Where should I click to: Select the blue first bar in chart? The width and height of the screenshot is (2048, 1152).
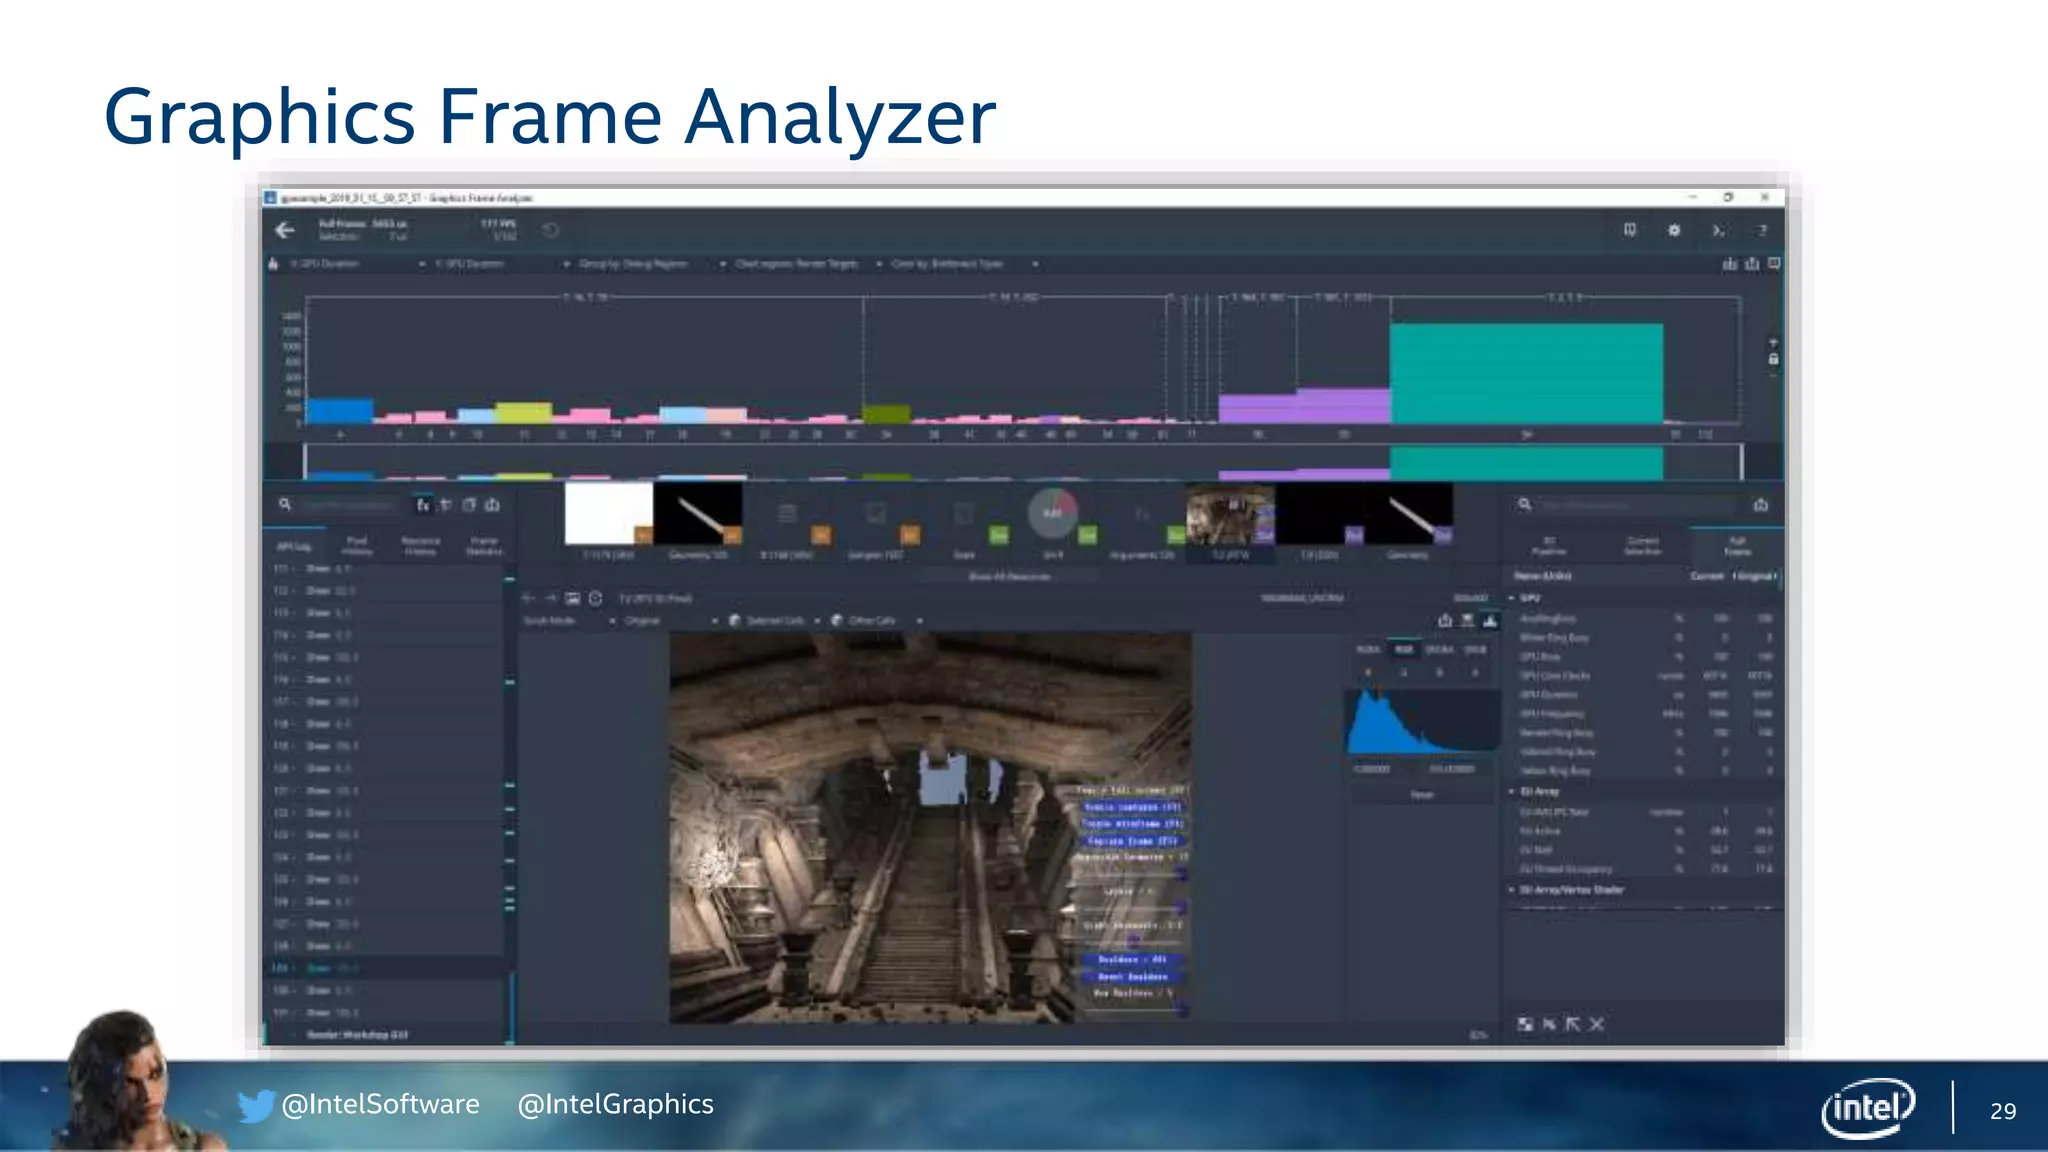click(340, 411)
